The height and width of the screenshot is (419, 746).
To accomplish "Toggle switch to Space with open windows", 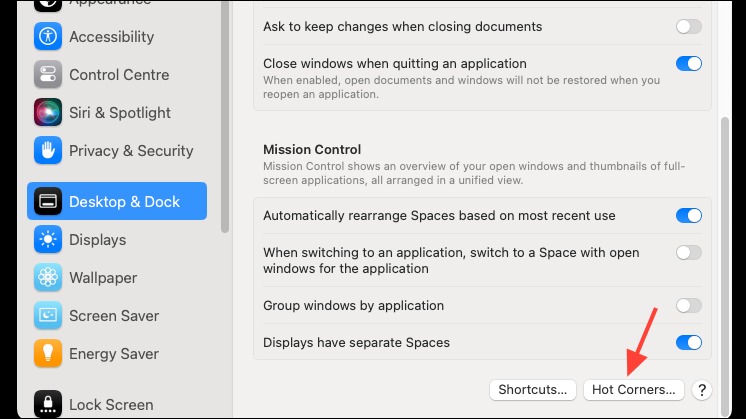I will pyautogui.click(x=688, y=253).
